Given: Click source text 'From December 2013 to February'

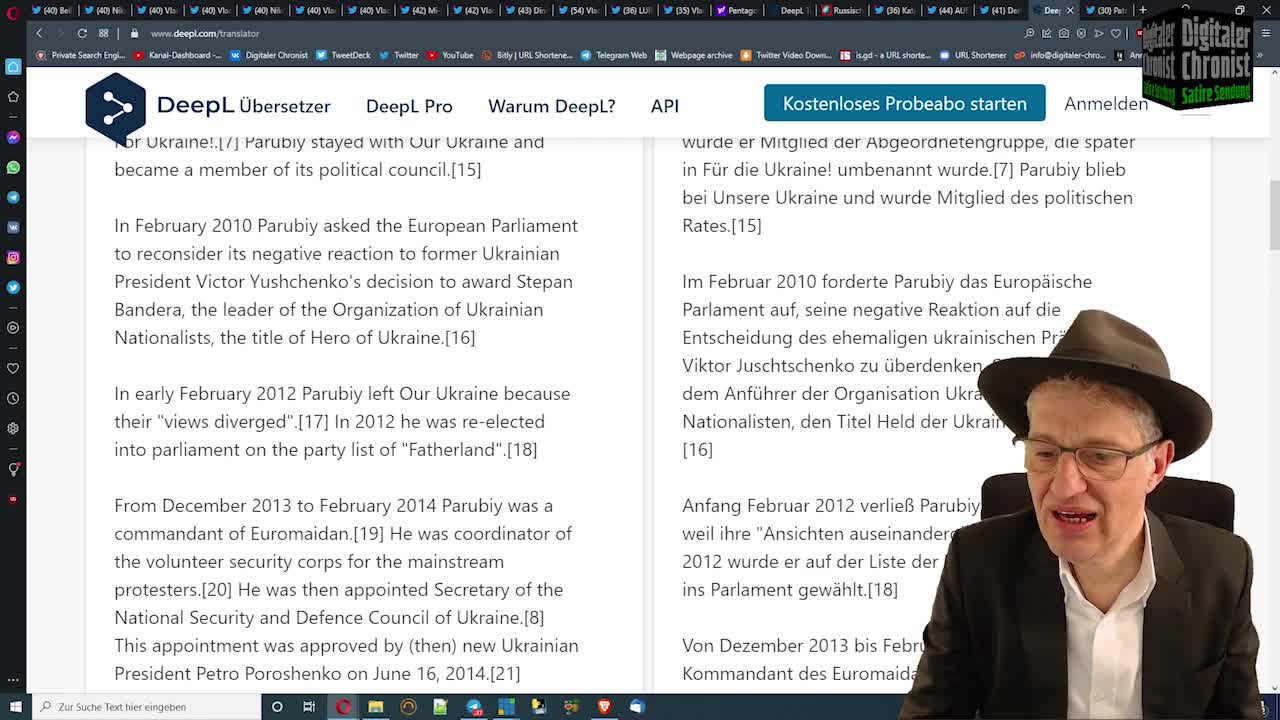Looking at the screenshot, I should tap(346, 589).
